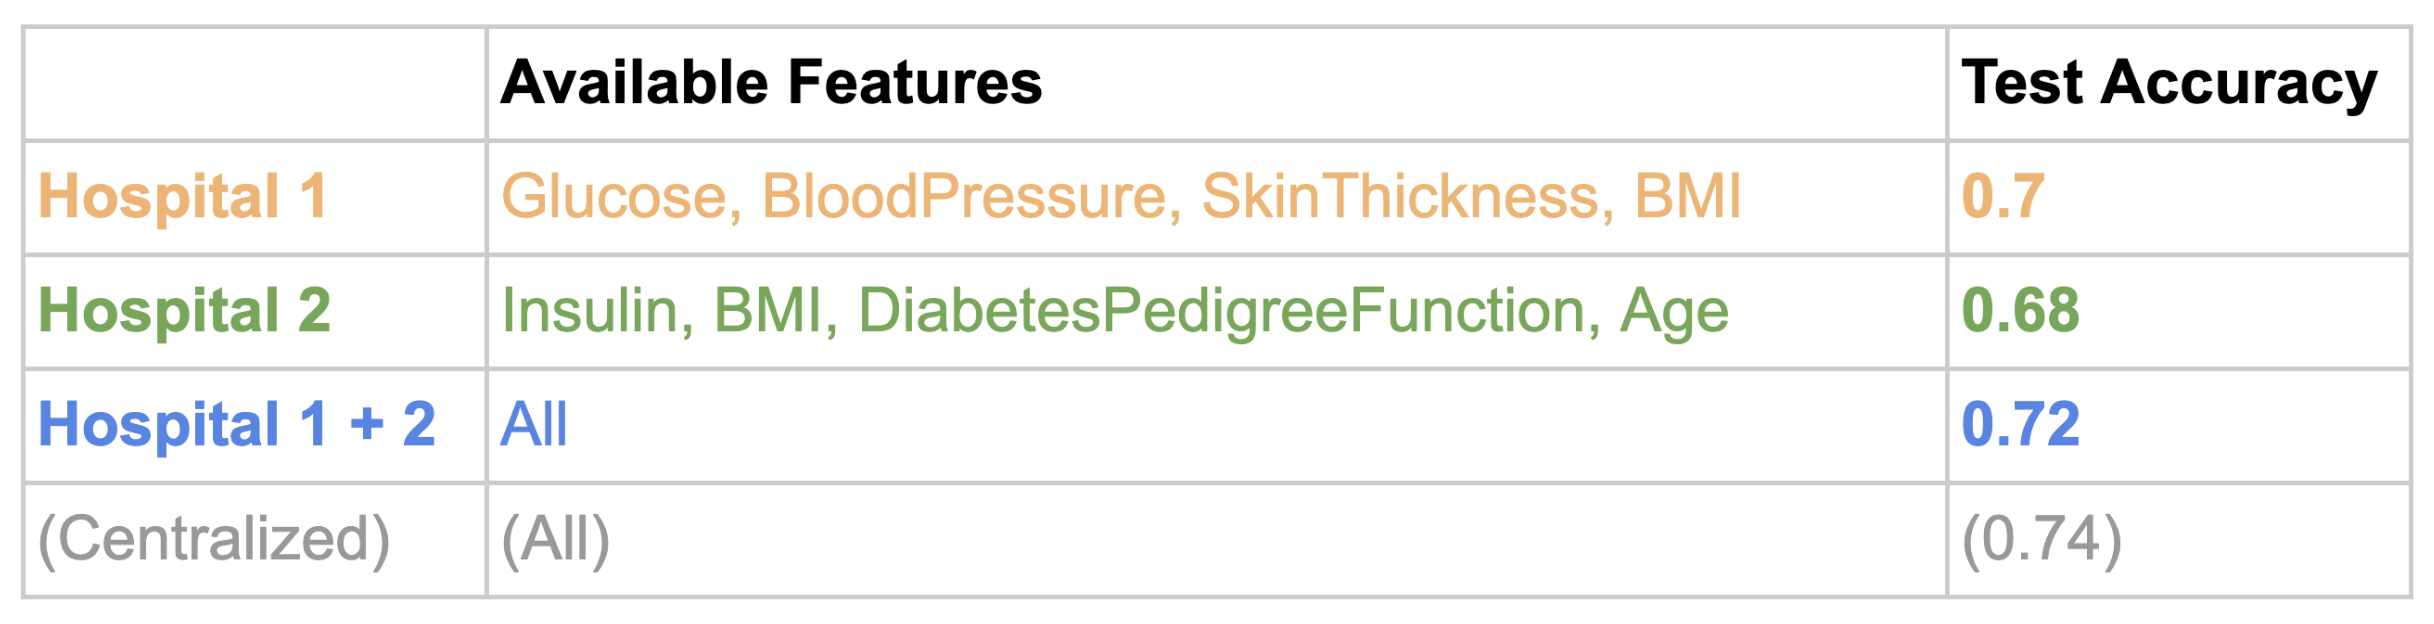This screenshot has width=2434, height=624.
Task: Click the blue All features cell
Action: coord(534,424)
